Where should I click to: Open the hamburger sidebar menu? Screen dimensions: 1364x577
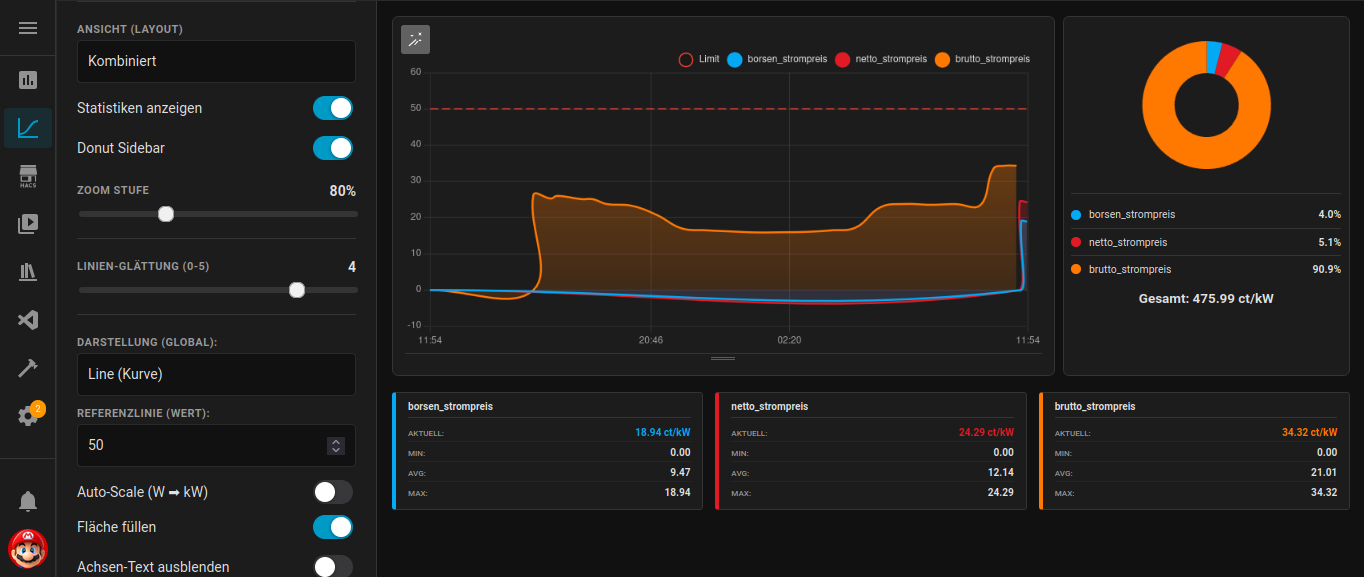[x=28, y=28]
